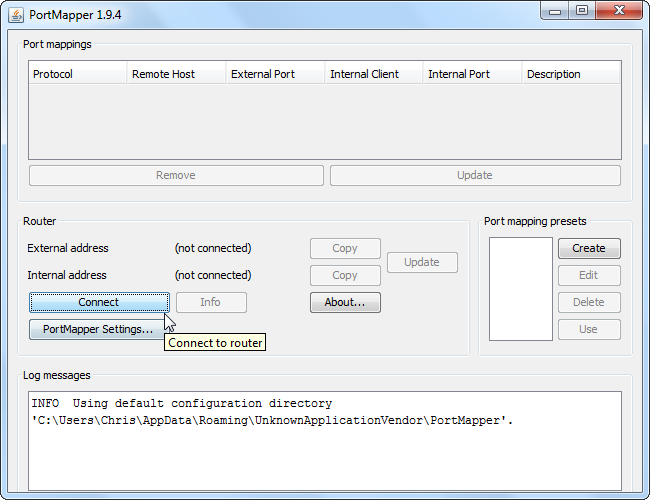Maximize the PortMapper window
This screenshot has height=500, width=650.
(x=582, y=11)
